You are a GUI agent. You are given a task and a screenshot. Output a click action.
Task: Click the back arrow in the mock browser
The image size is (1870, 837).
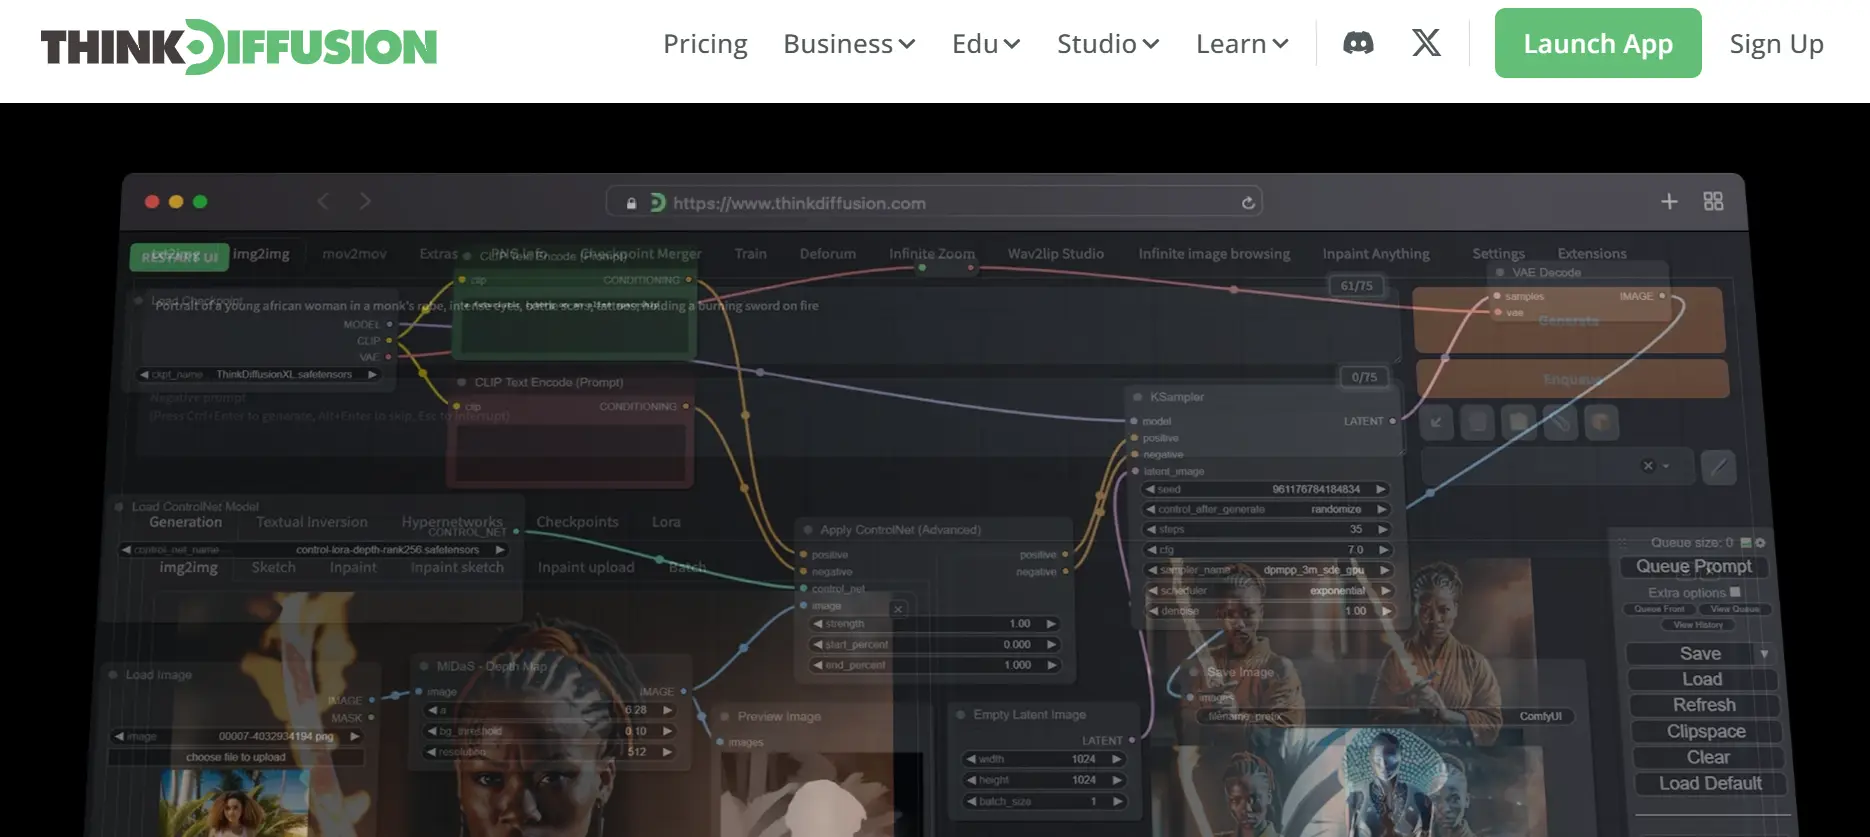[323, 201]
